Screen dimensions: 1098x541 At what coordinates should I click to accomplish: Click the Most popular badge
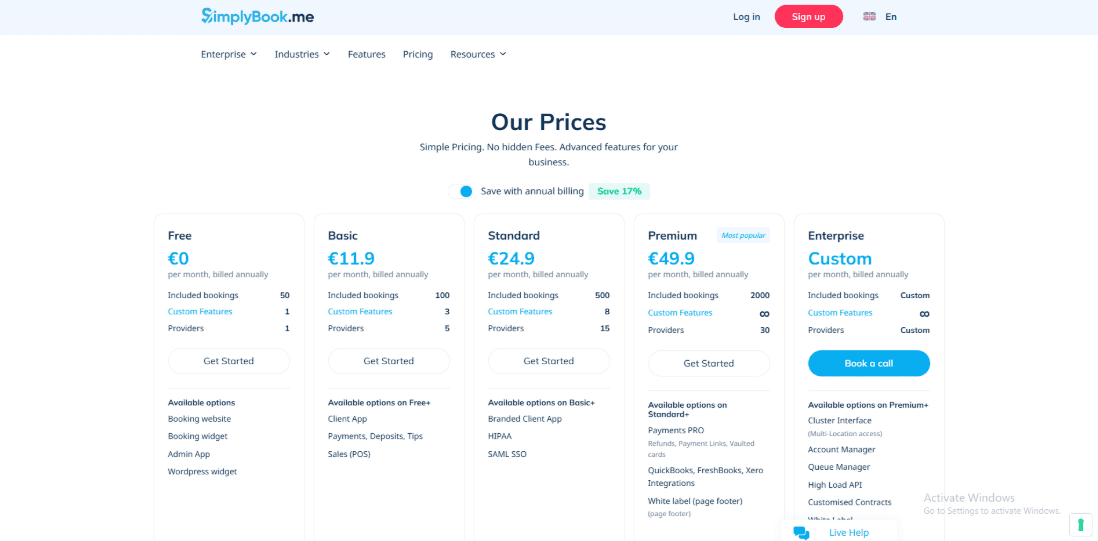(x=743, y=235)
